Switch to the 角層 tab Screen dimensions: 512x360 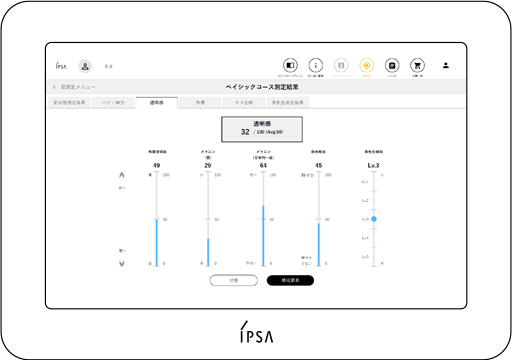tap(200, 103)
